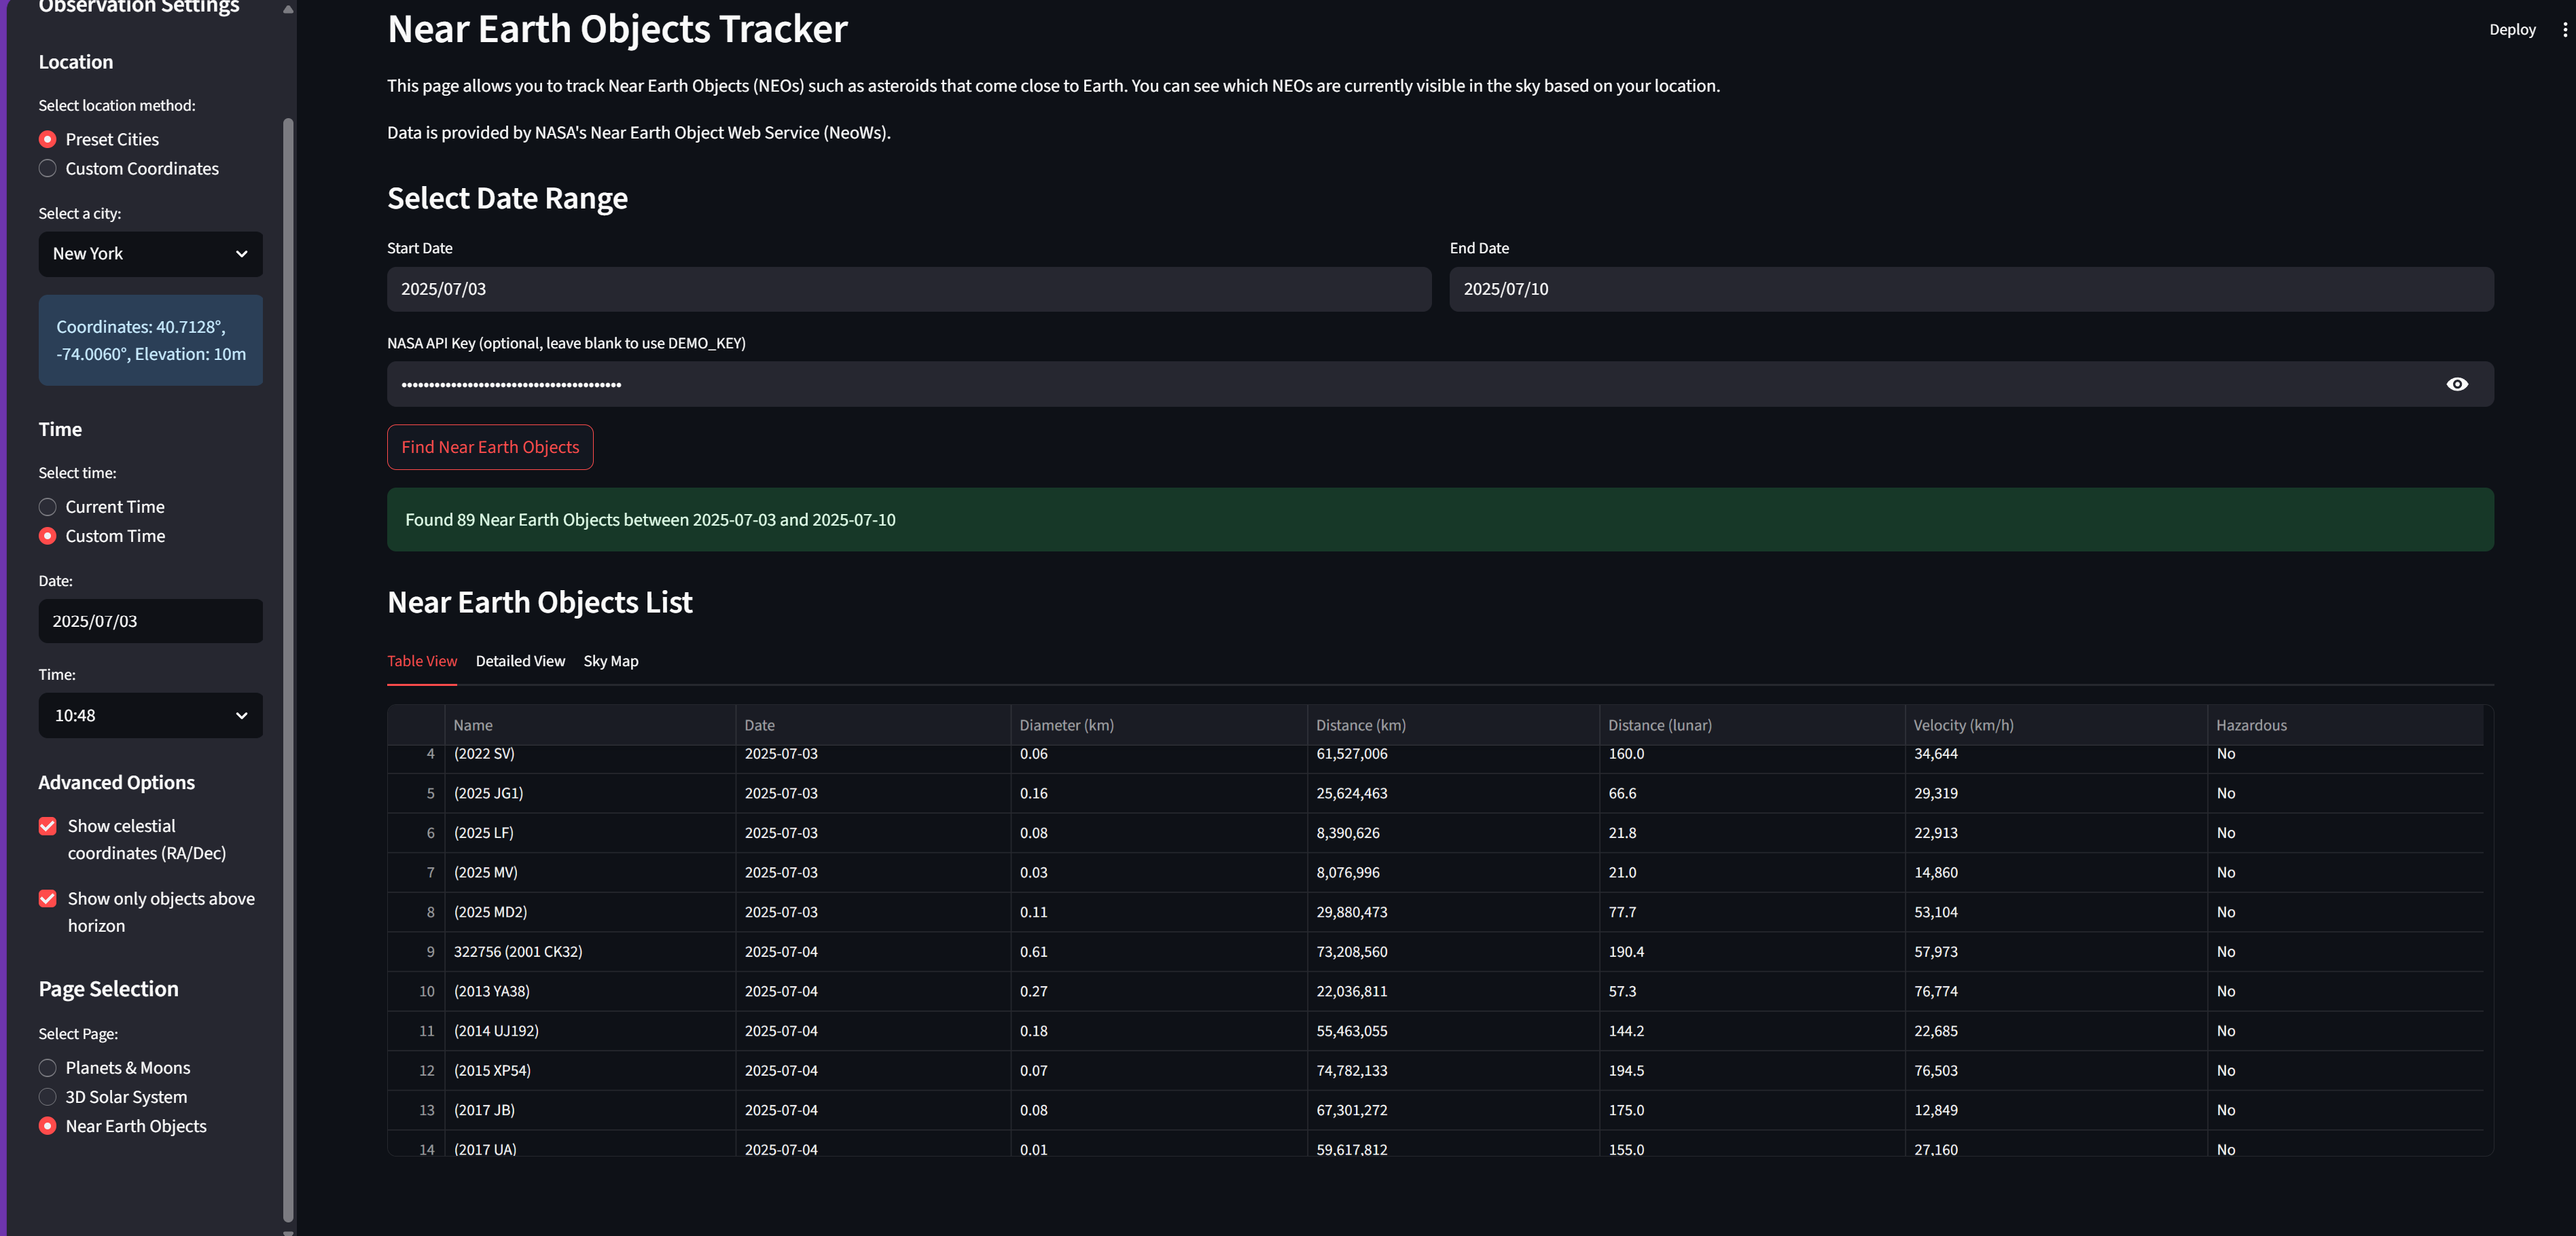The width and height of the screenshot is (2576, 1236).
Task: Uncheck Show celestial coordinates (RA/Dec)
Action: [48, 826]
